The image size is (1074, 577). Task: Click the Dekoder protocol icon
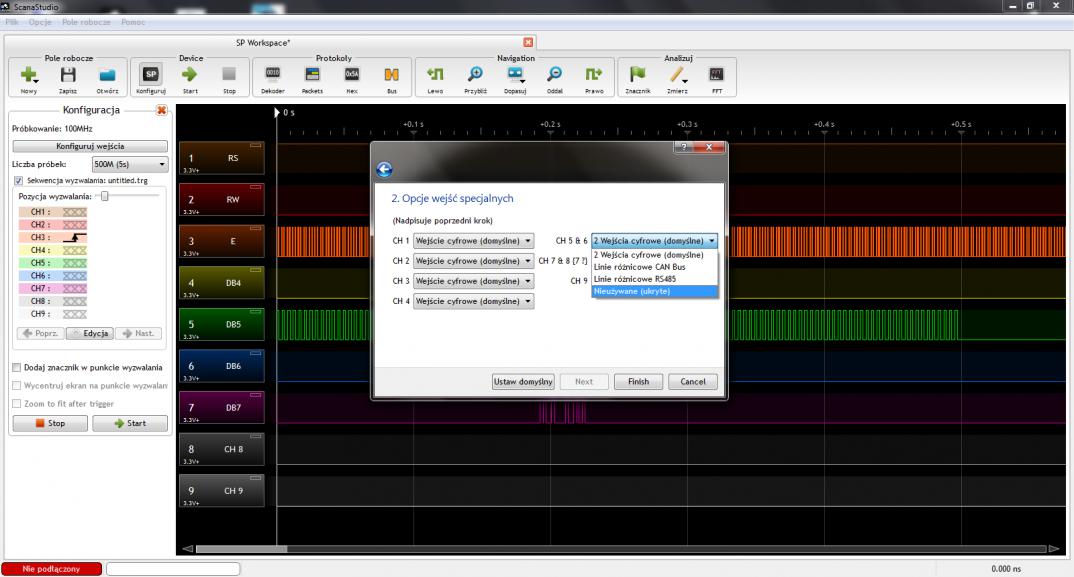(x=272, y=74)
